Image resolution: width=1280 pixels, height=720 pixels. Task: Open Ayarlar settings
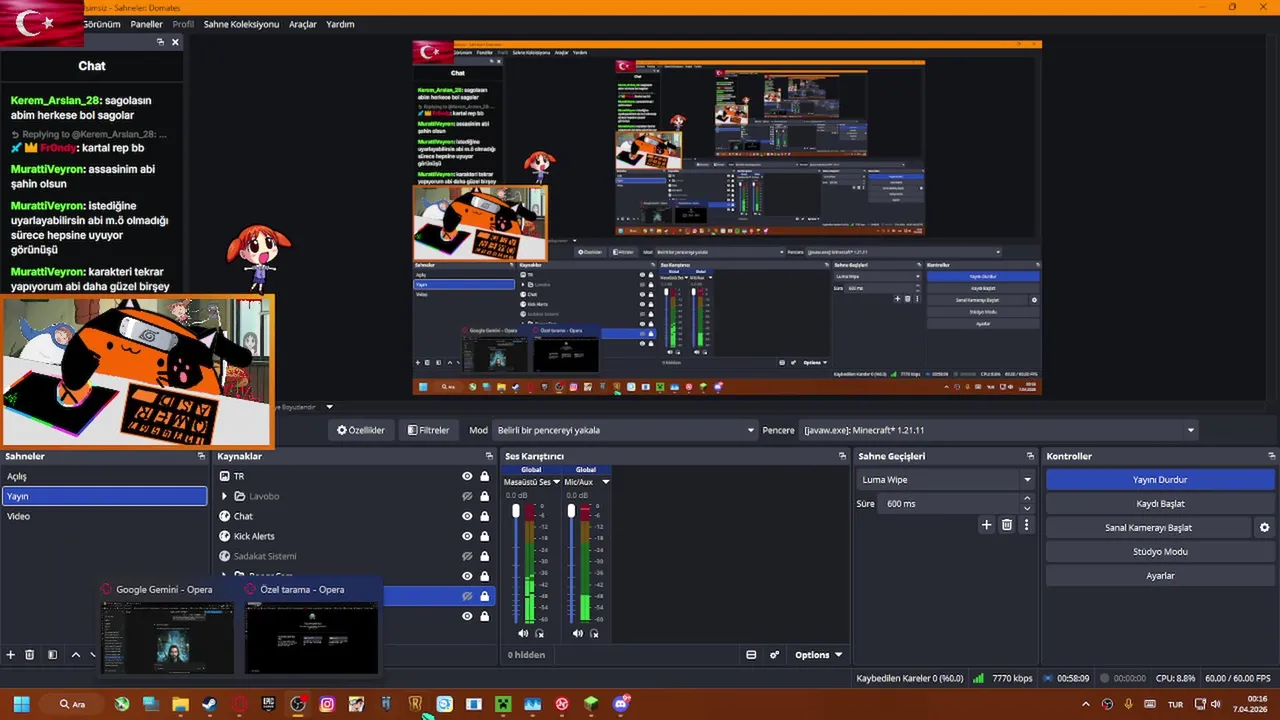pyautogui.click(x=1160, y=576)
